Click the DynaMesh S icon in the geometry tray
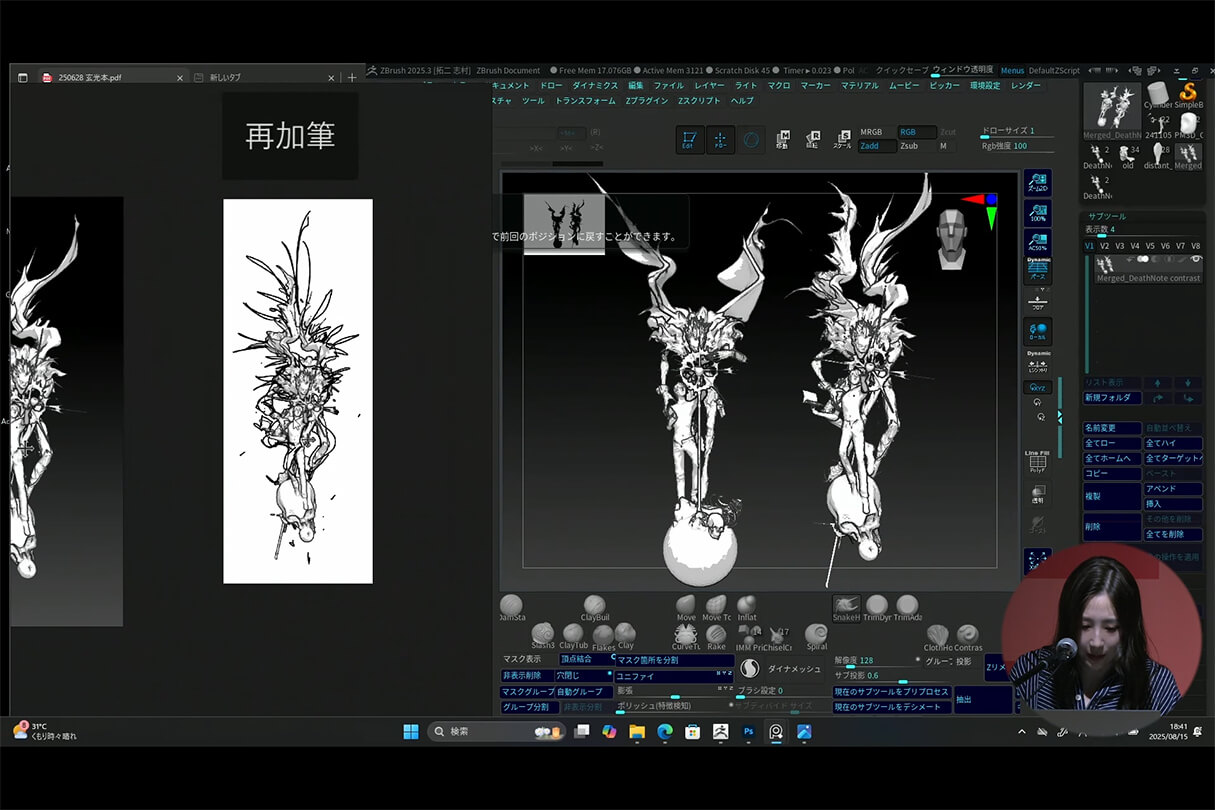1215x810 pixels. pos(752,668)
